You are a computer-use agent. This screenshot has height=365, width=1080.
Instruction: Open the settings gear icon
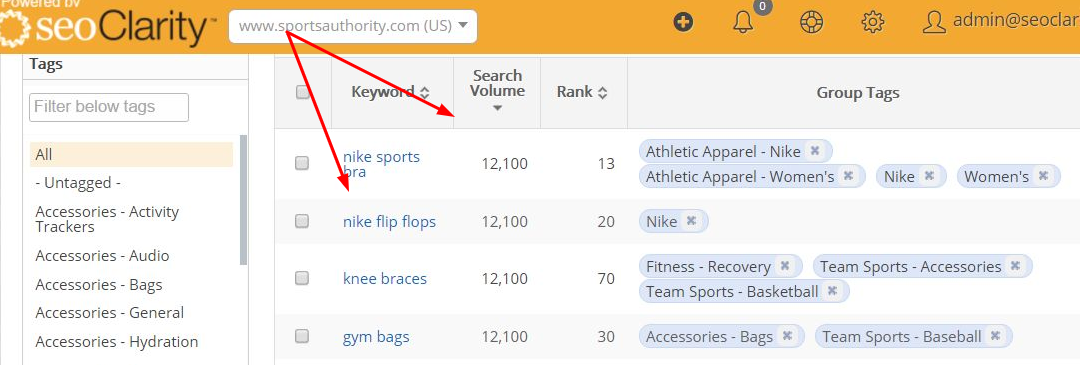click(x=873, y=23)
